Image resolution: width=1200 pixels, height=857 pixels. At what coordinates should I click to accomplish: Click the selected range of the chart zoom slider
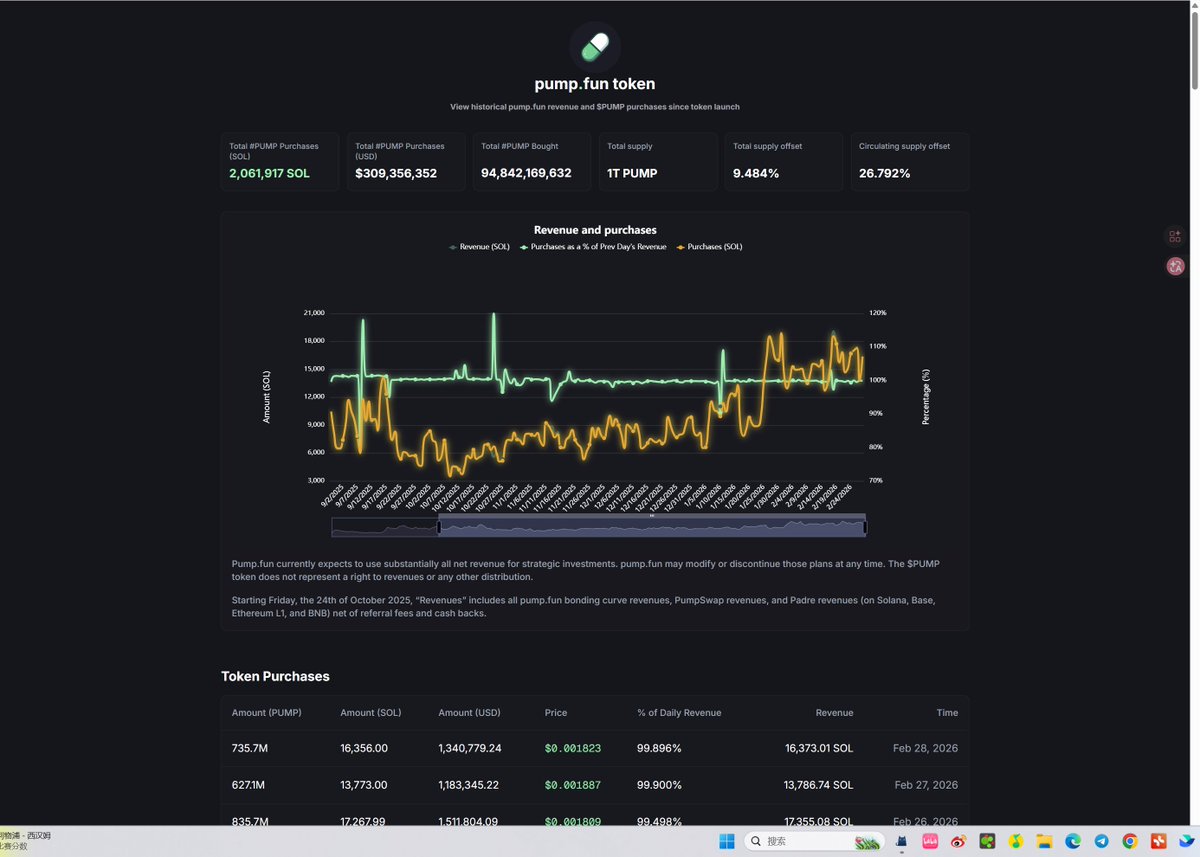coord(651,528)
